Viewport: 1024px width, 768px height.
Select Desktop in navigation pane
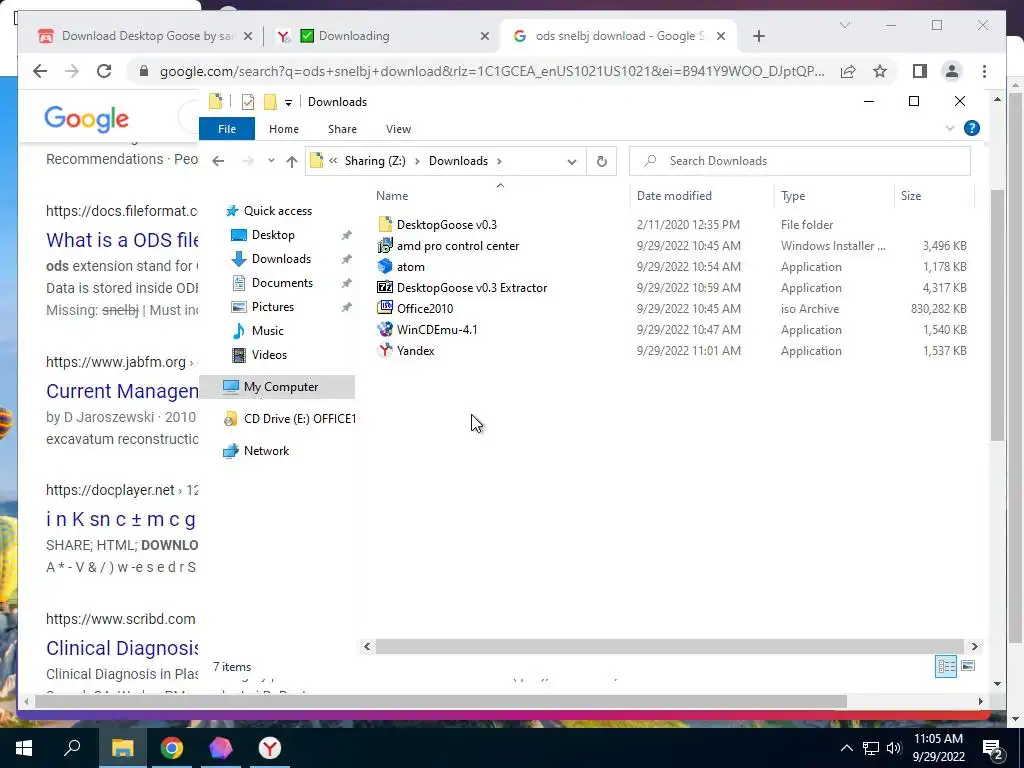tap(273, 235)
